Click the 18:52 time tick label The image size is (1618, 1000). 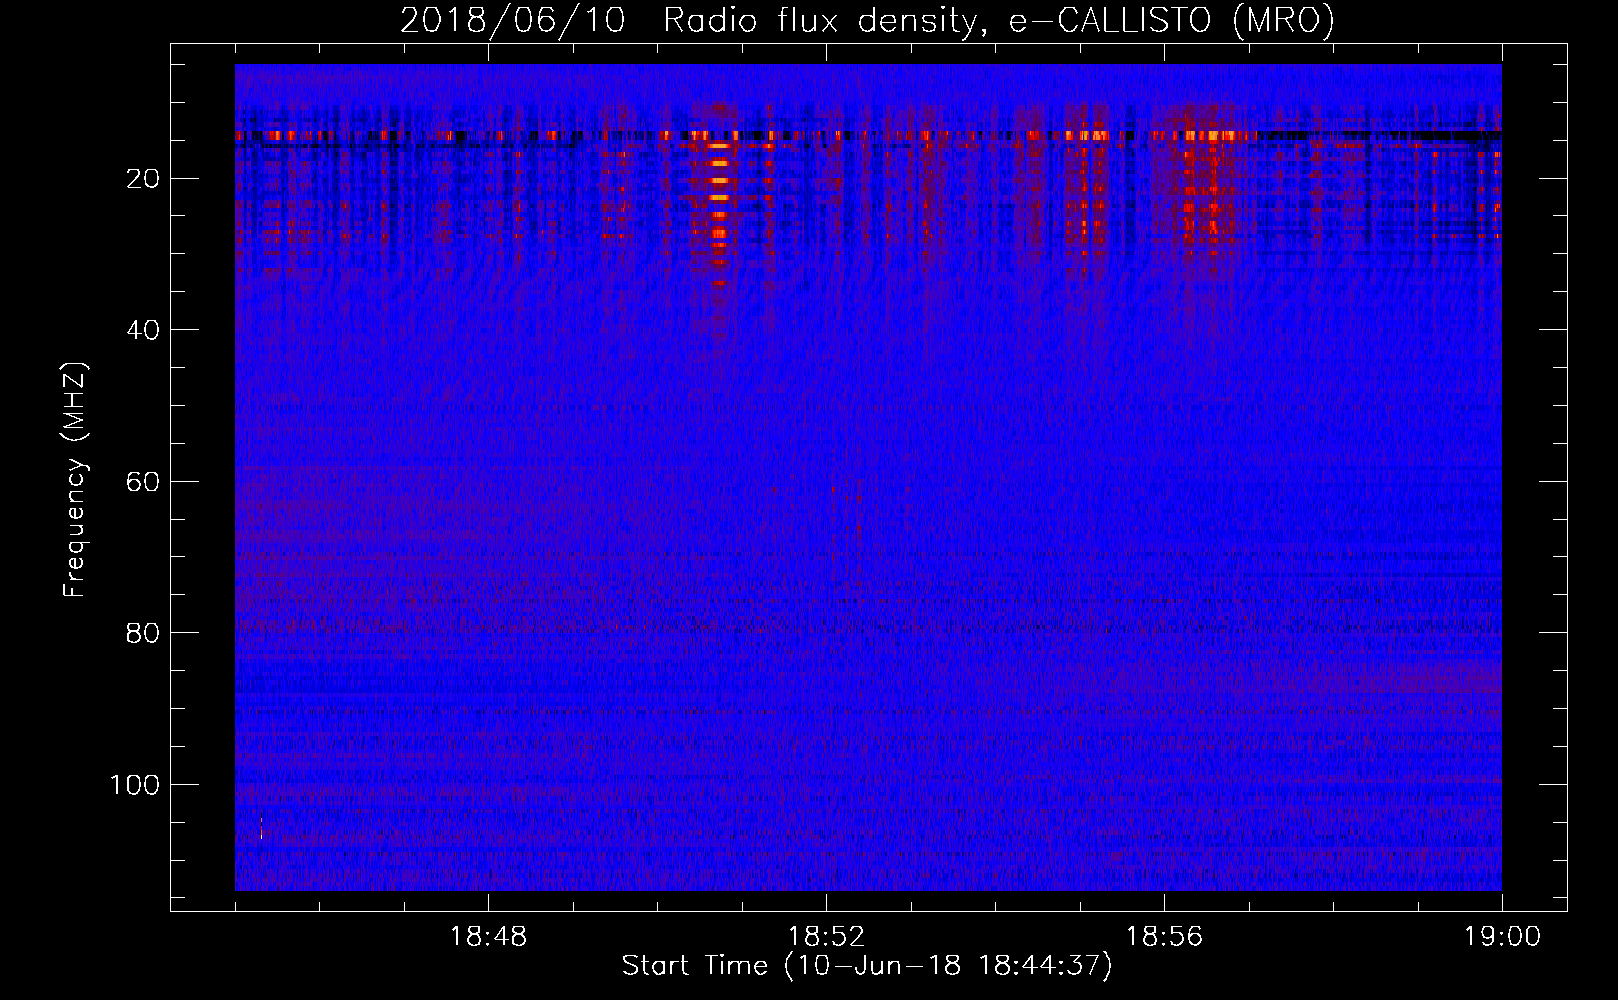826,937
